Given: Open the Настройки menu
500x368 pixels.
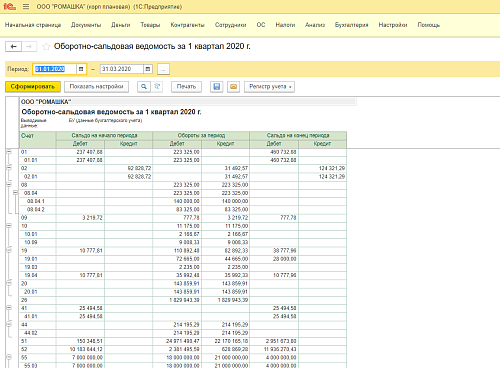Looking at the screenshot, I should (393, 25).
